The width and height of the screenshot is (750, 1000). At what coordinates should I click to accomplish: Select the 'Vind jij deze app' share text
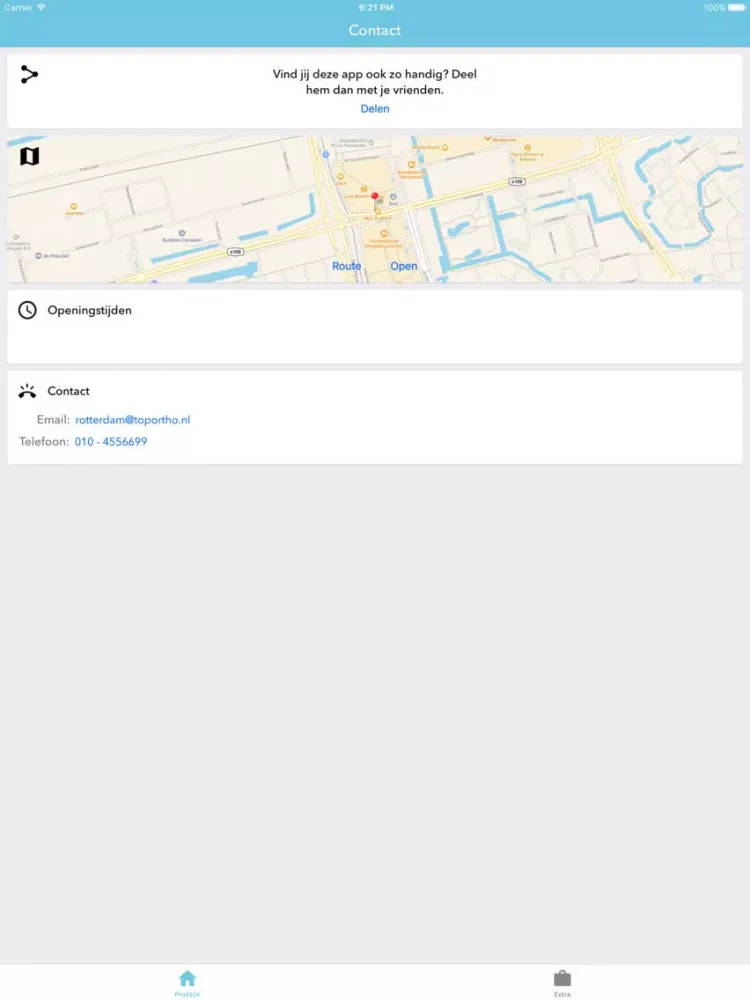(x=375, y=82)
